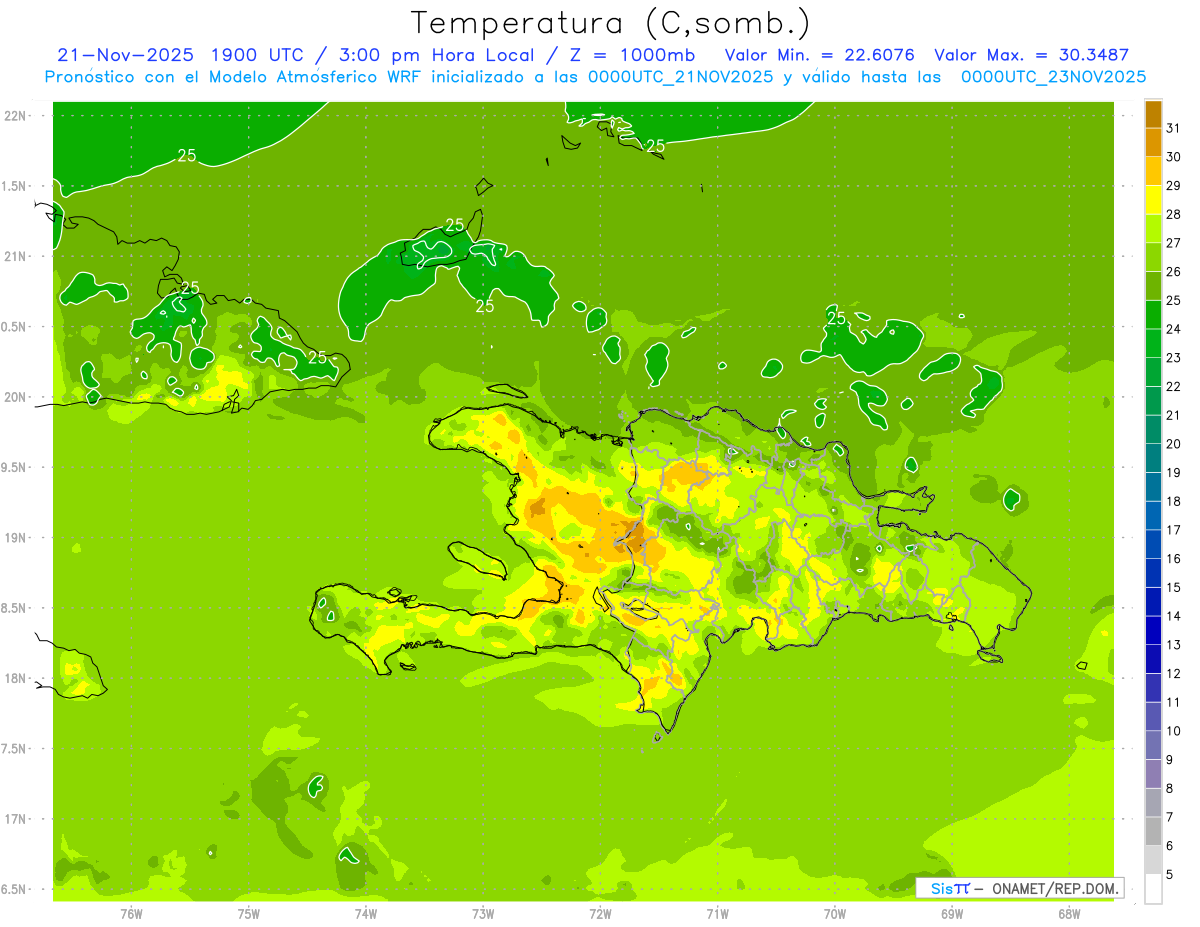
Task: Click the '69W' longitude axis label
Action: coord(952,913)
